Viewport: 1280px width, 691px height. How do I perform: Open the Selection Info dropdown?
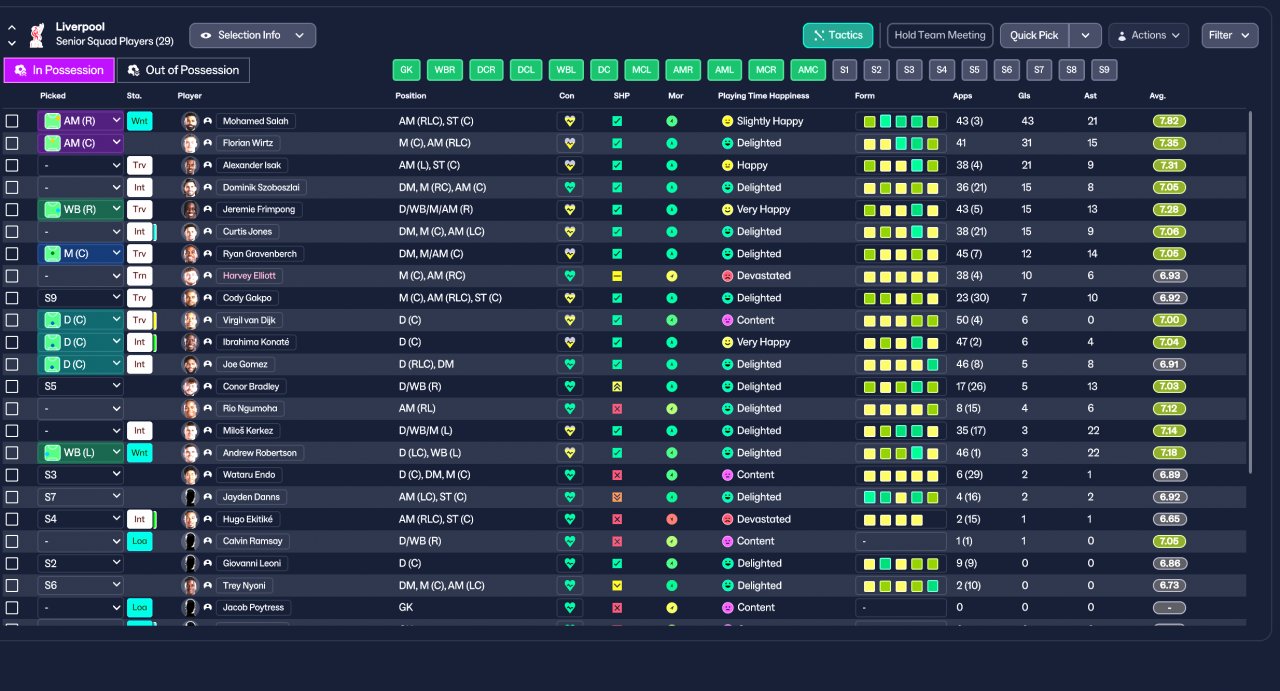point(252,35)
